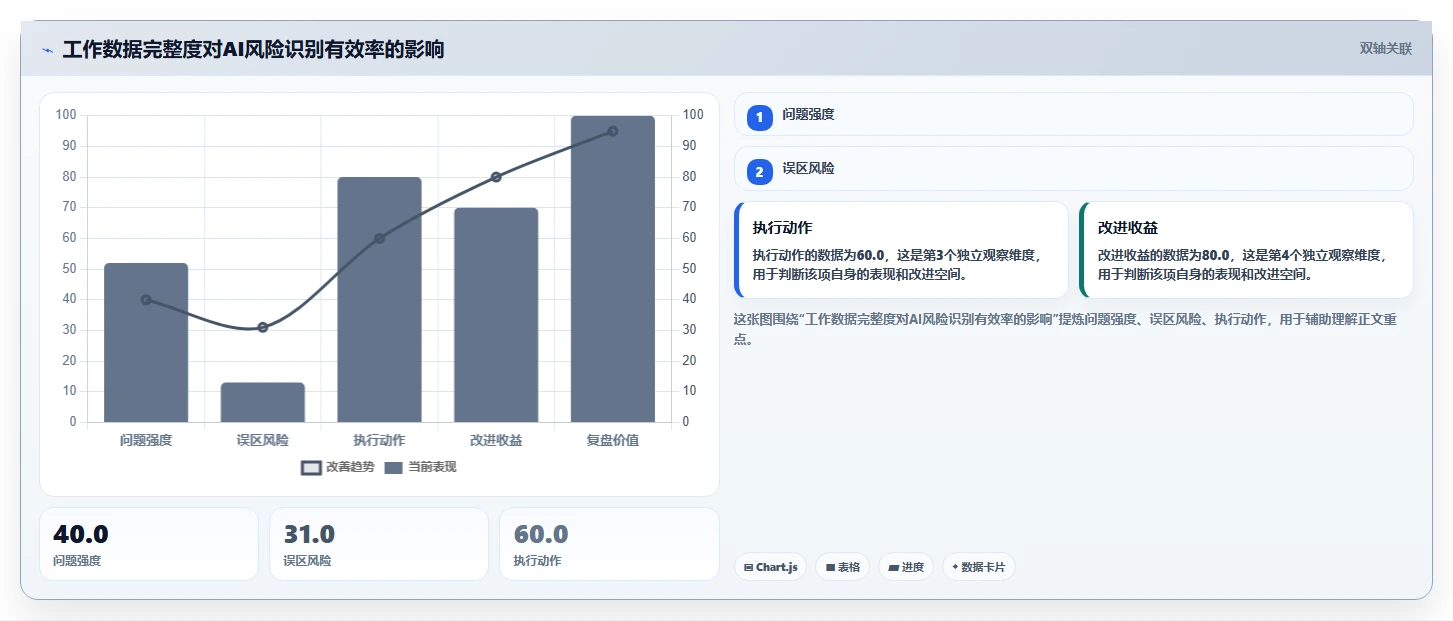Click the 复盘价值 x-axis label
Image resolution: width=1453 pixels, height=621 pixels.
click(613, 440)
